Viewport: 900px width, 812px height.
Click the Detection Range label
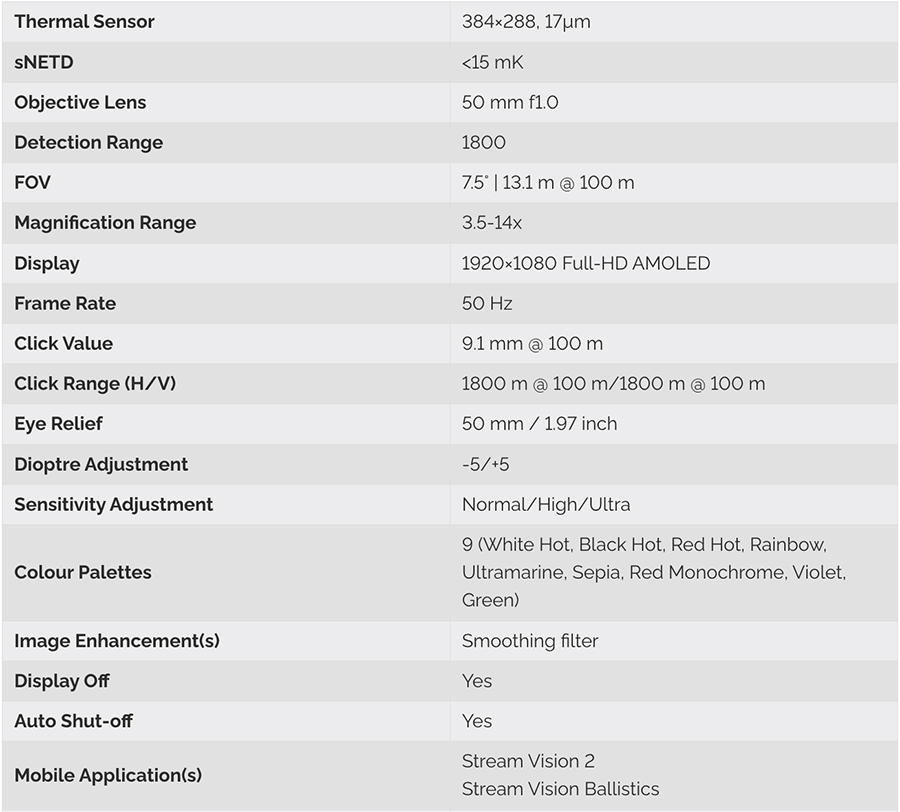point(88,142)
